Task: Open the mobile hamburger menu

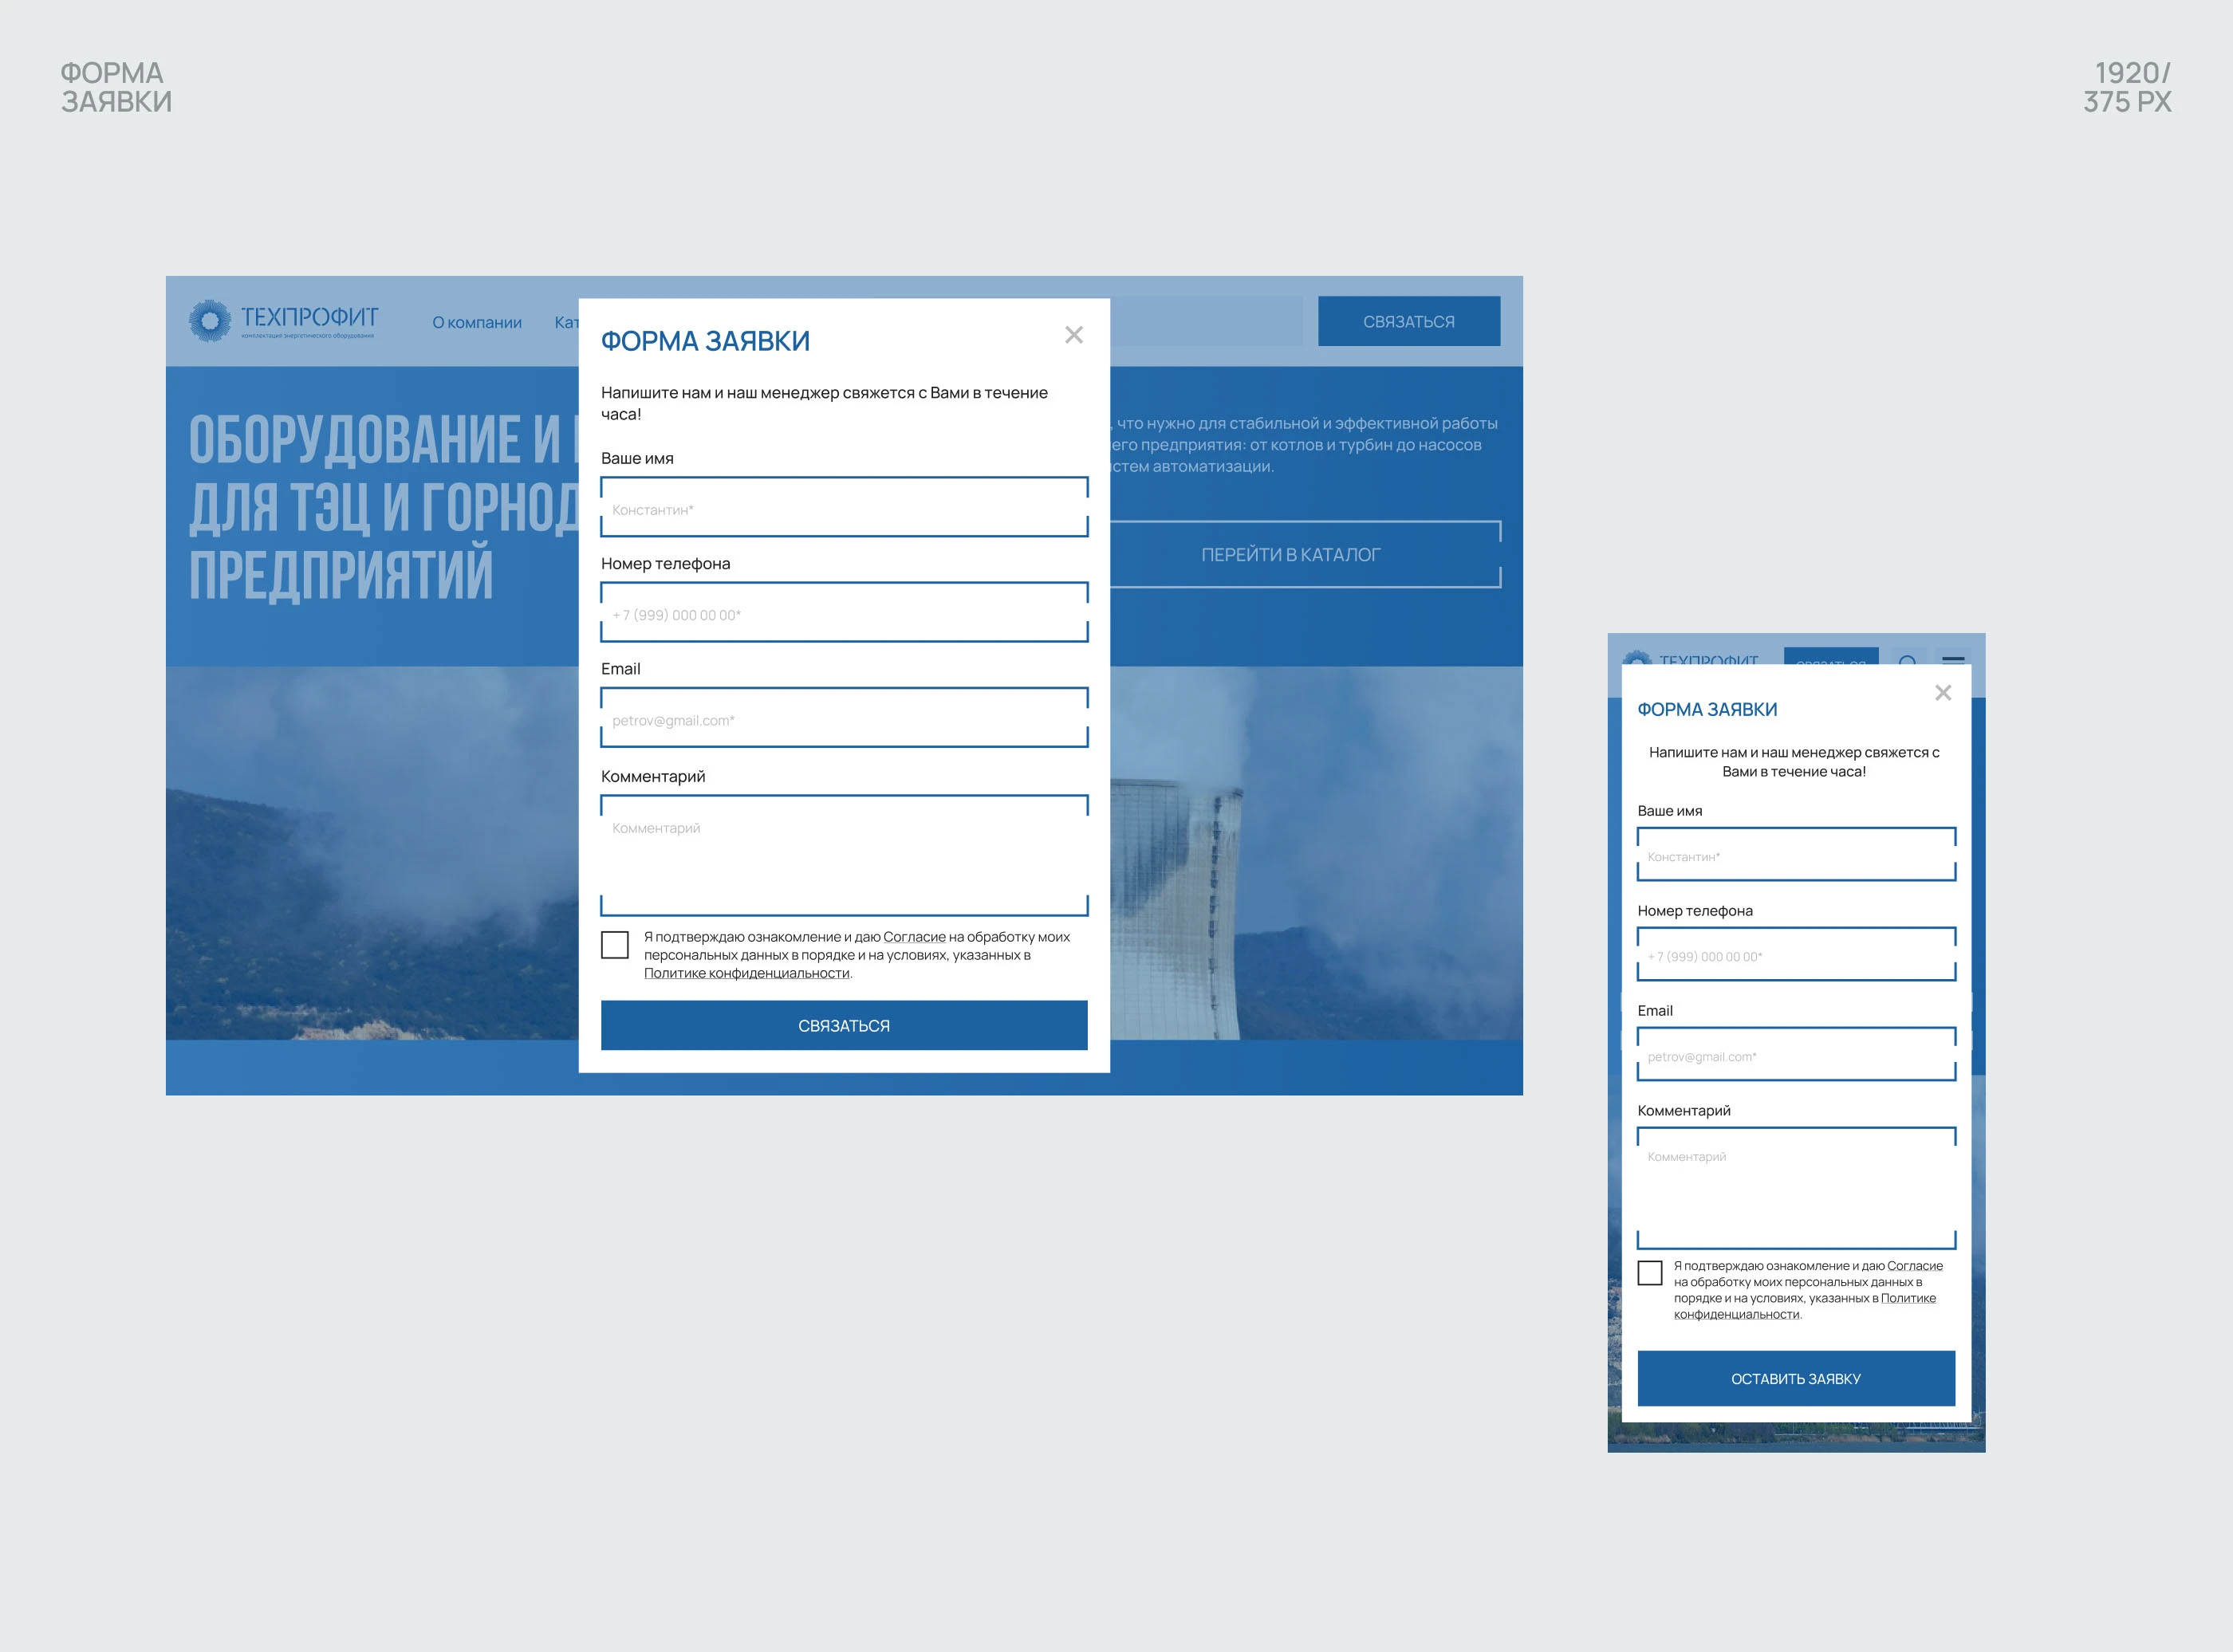Action: tap(1953, 658)
